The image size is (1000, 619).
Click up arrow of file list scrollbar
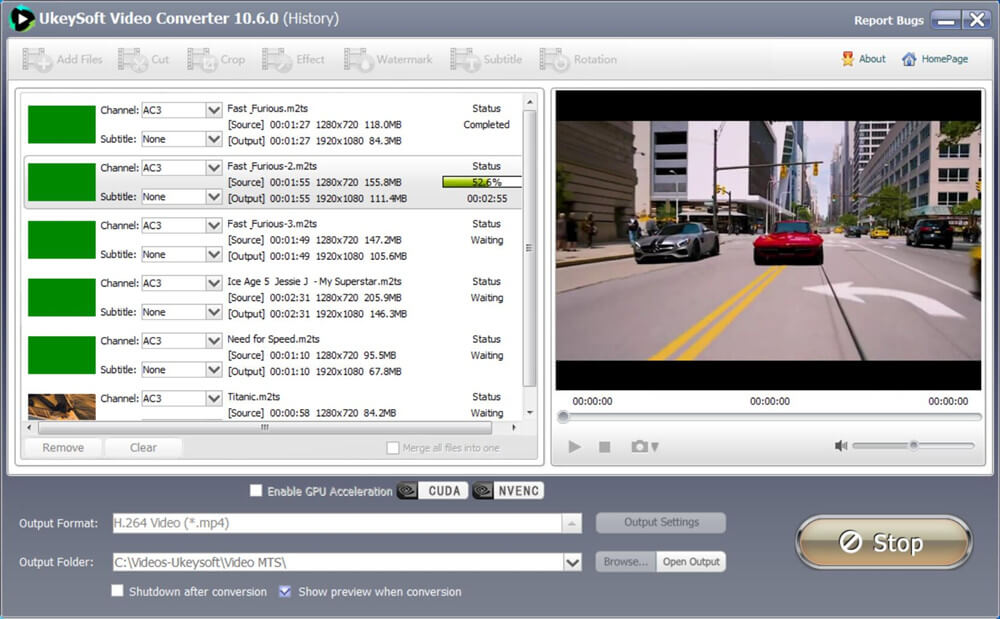tap(529, 102)
